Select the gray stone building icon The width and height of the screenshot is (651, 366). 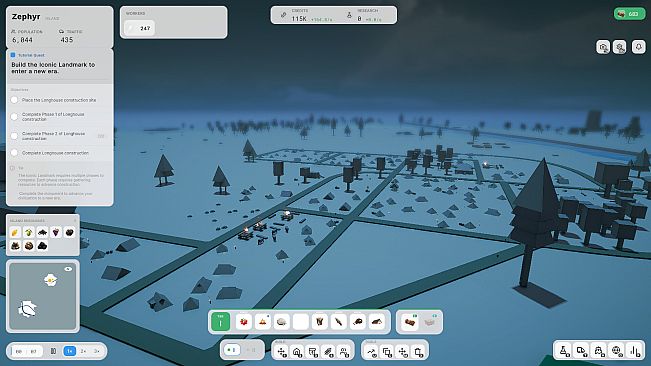pos(281,322)
